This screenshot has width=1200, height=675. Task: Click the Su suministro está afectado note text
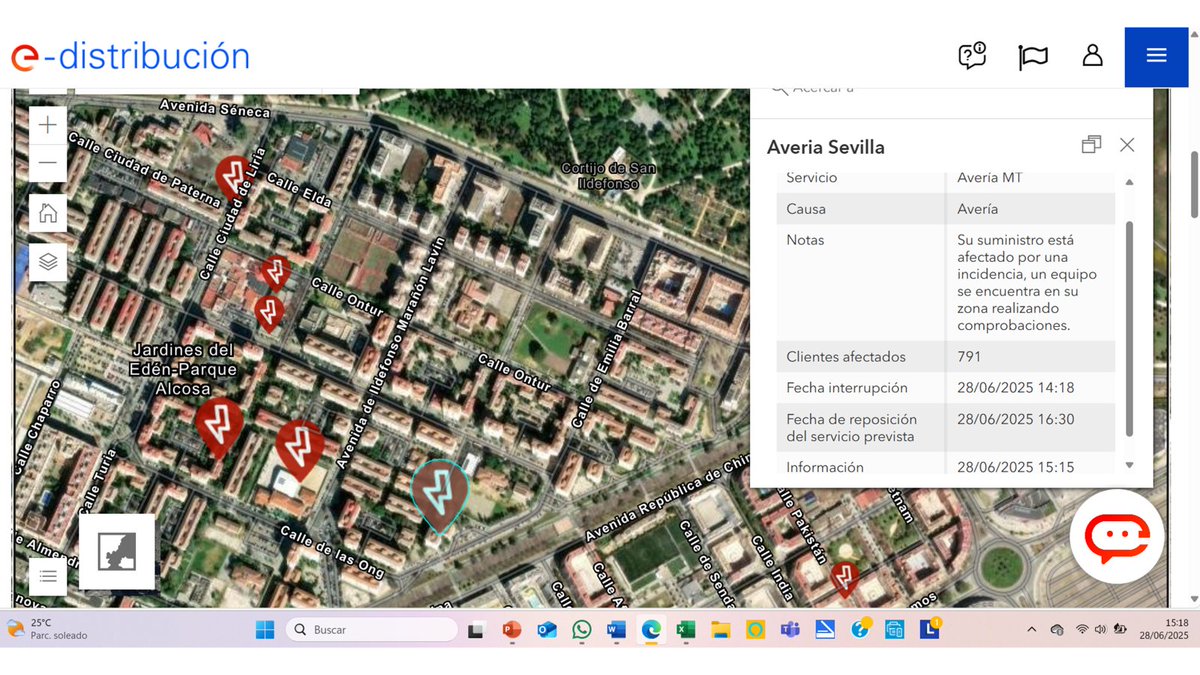(x=1027, y=283)
